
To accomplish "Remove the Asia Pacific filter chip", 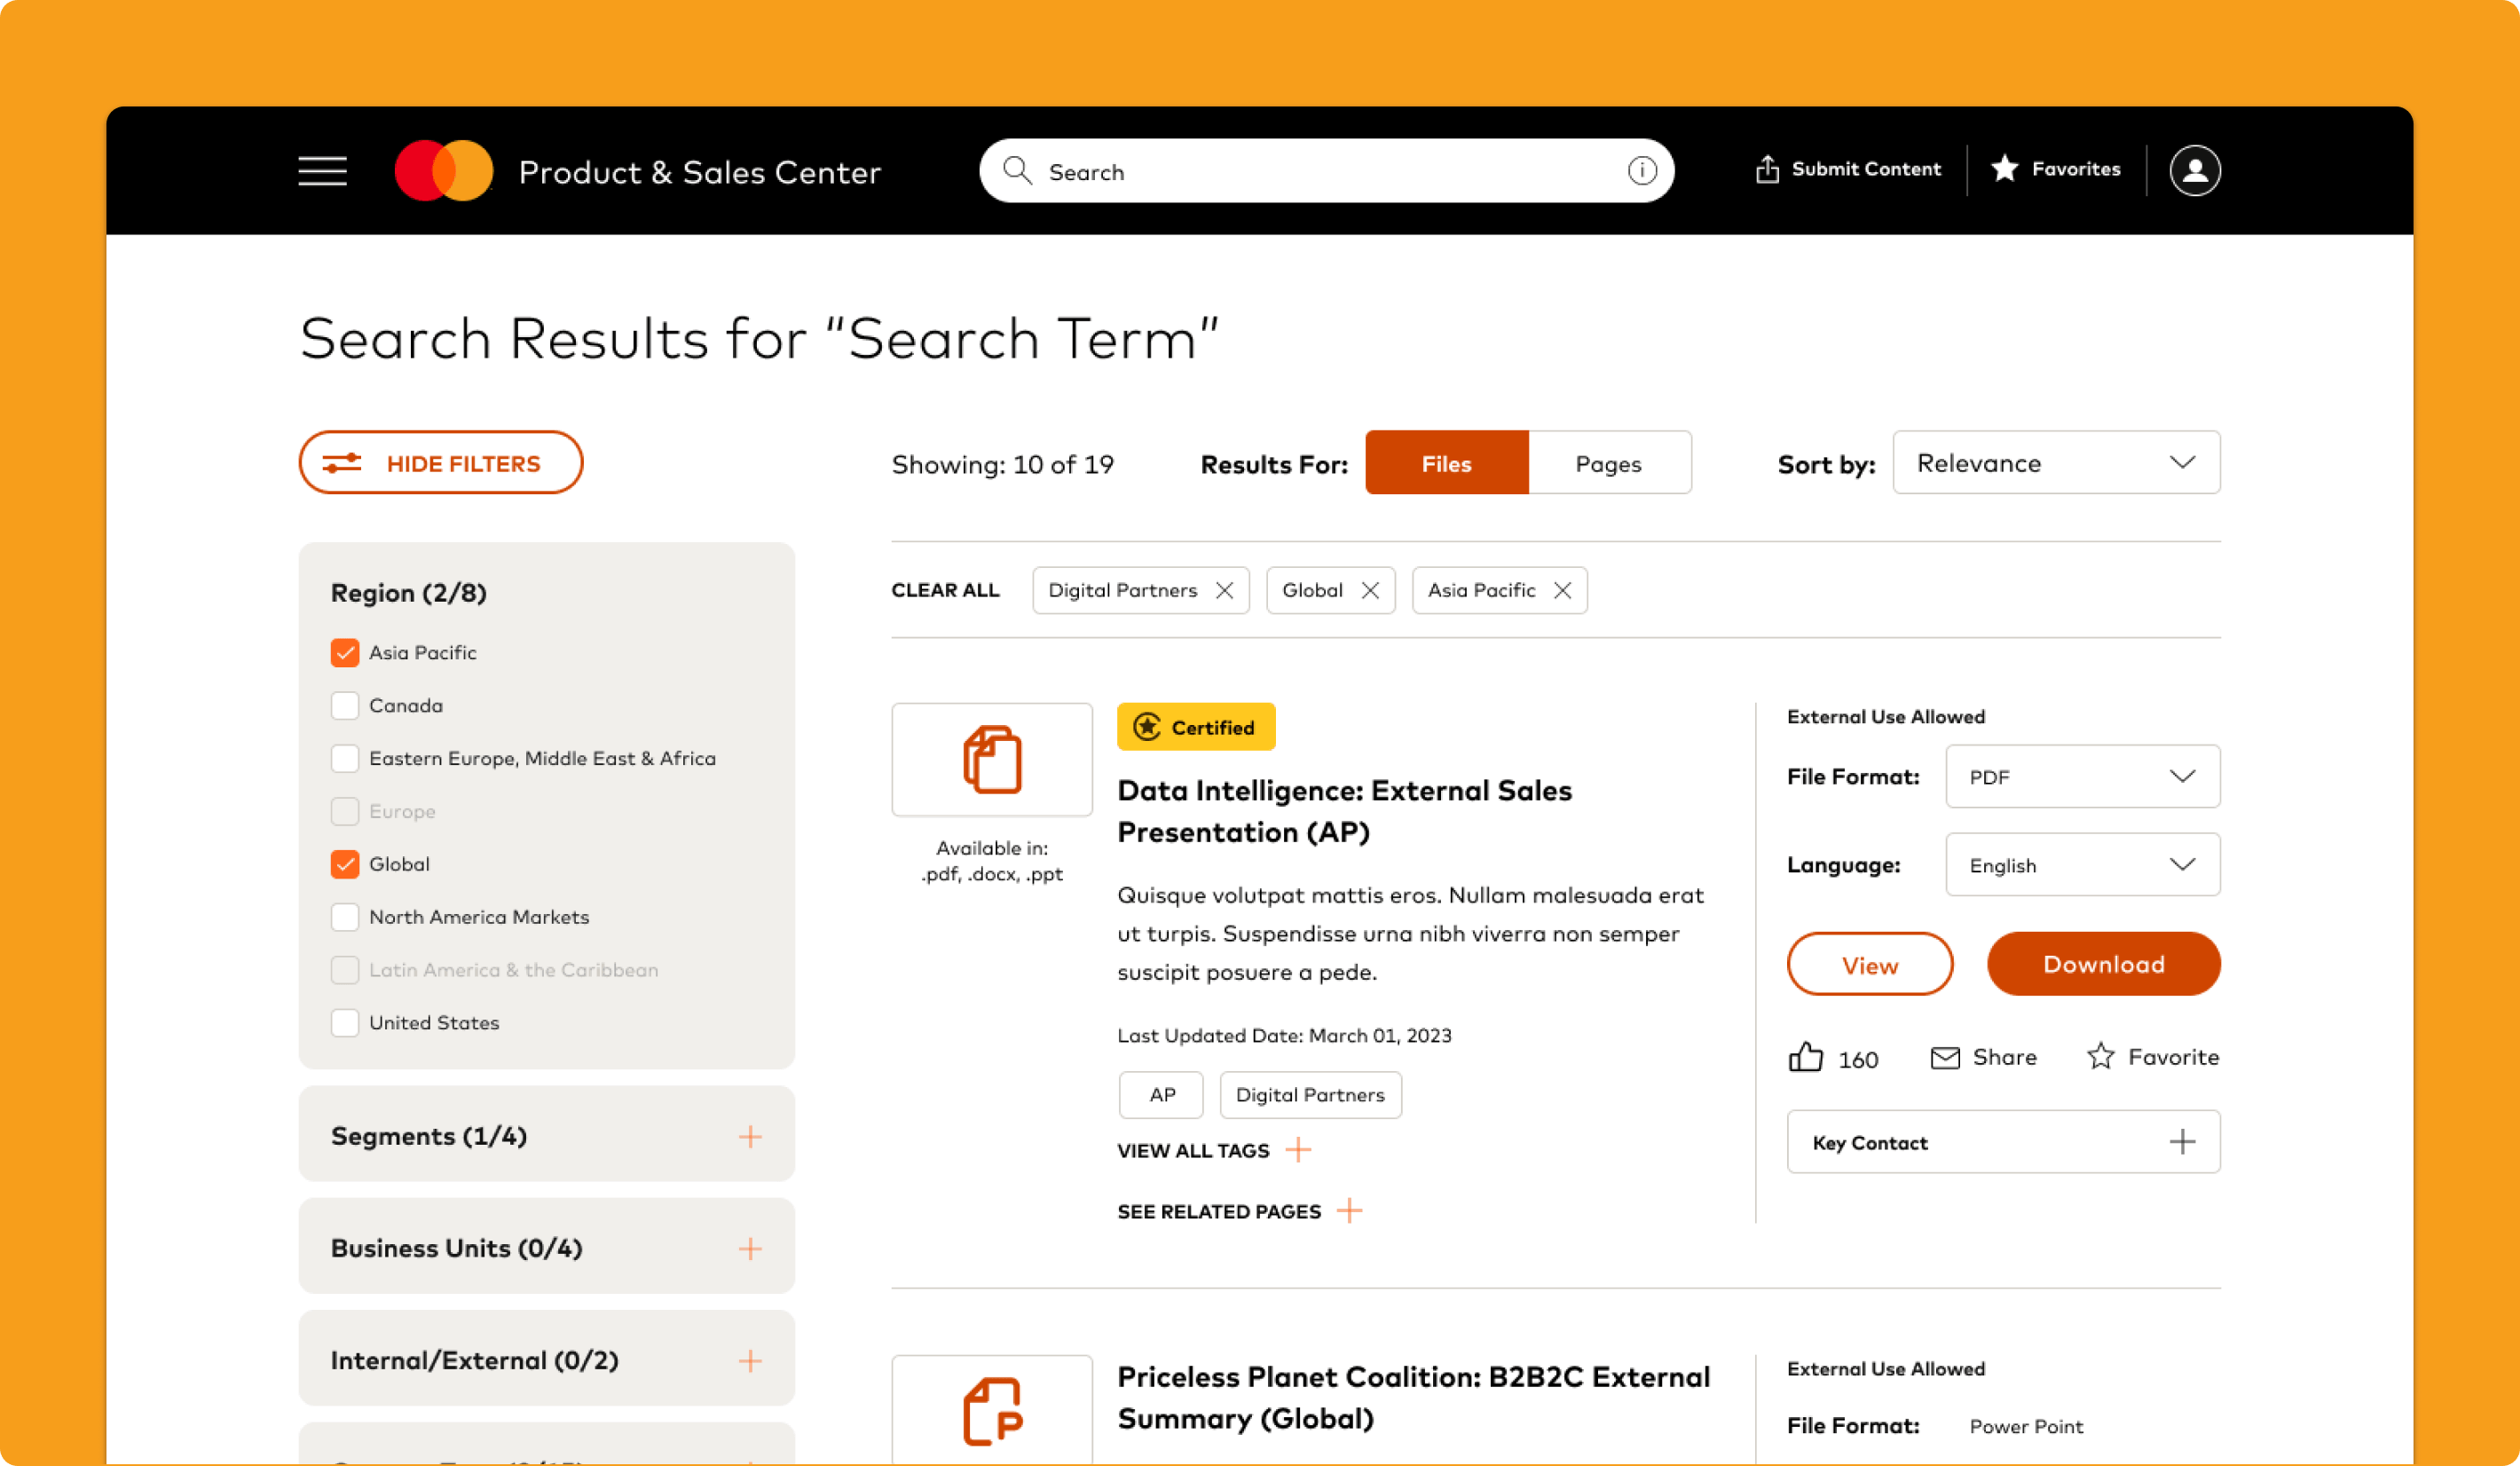I will (1562, 590).
